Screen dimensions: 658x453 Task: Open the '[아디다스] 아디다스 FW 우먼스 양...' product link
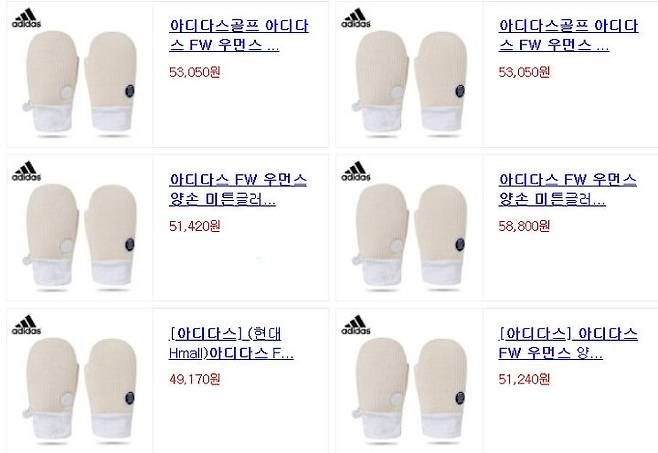click(x=568, y=343)
